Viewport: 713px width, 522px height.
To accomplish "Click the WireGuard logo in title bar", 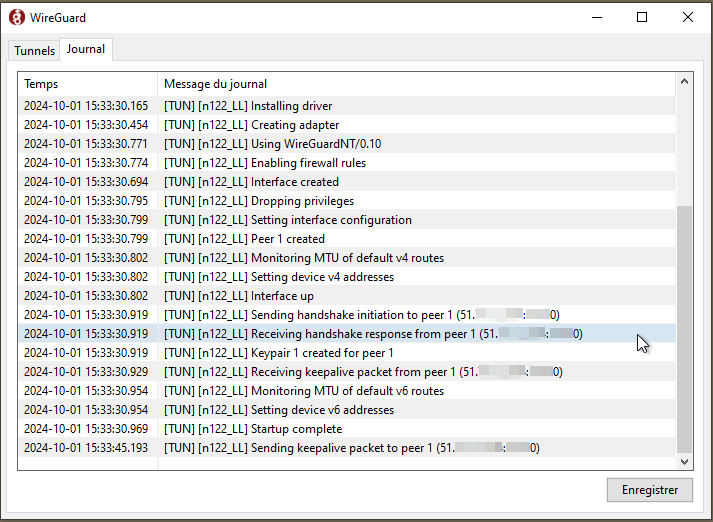I will [x=17, y=17].
